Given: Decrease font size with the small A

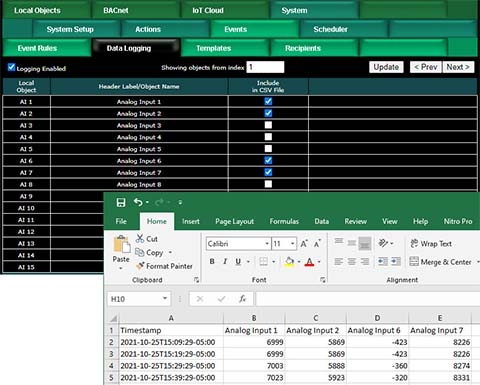Looking at the screenshot, I should [317, 244].
